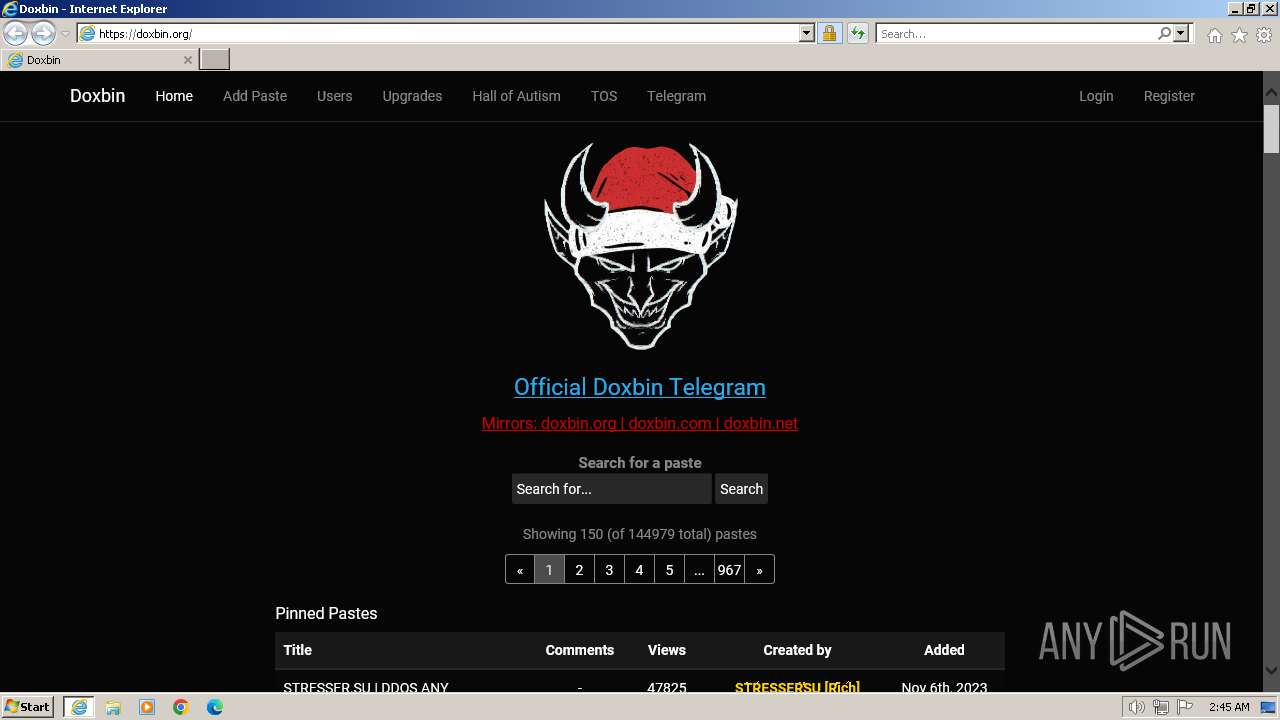Go to next page with » button
The image size is (1280, 720).
(759, 570)
